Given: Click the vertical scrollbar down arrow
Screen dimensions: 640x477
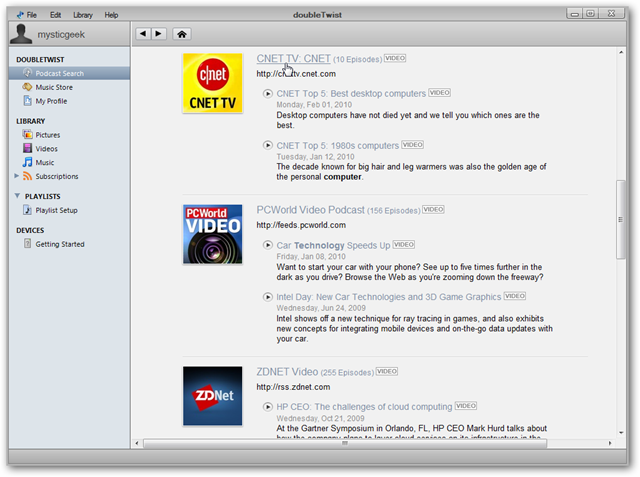Looking at the screenshot, I should [621, 433].
